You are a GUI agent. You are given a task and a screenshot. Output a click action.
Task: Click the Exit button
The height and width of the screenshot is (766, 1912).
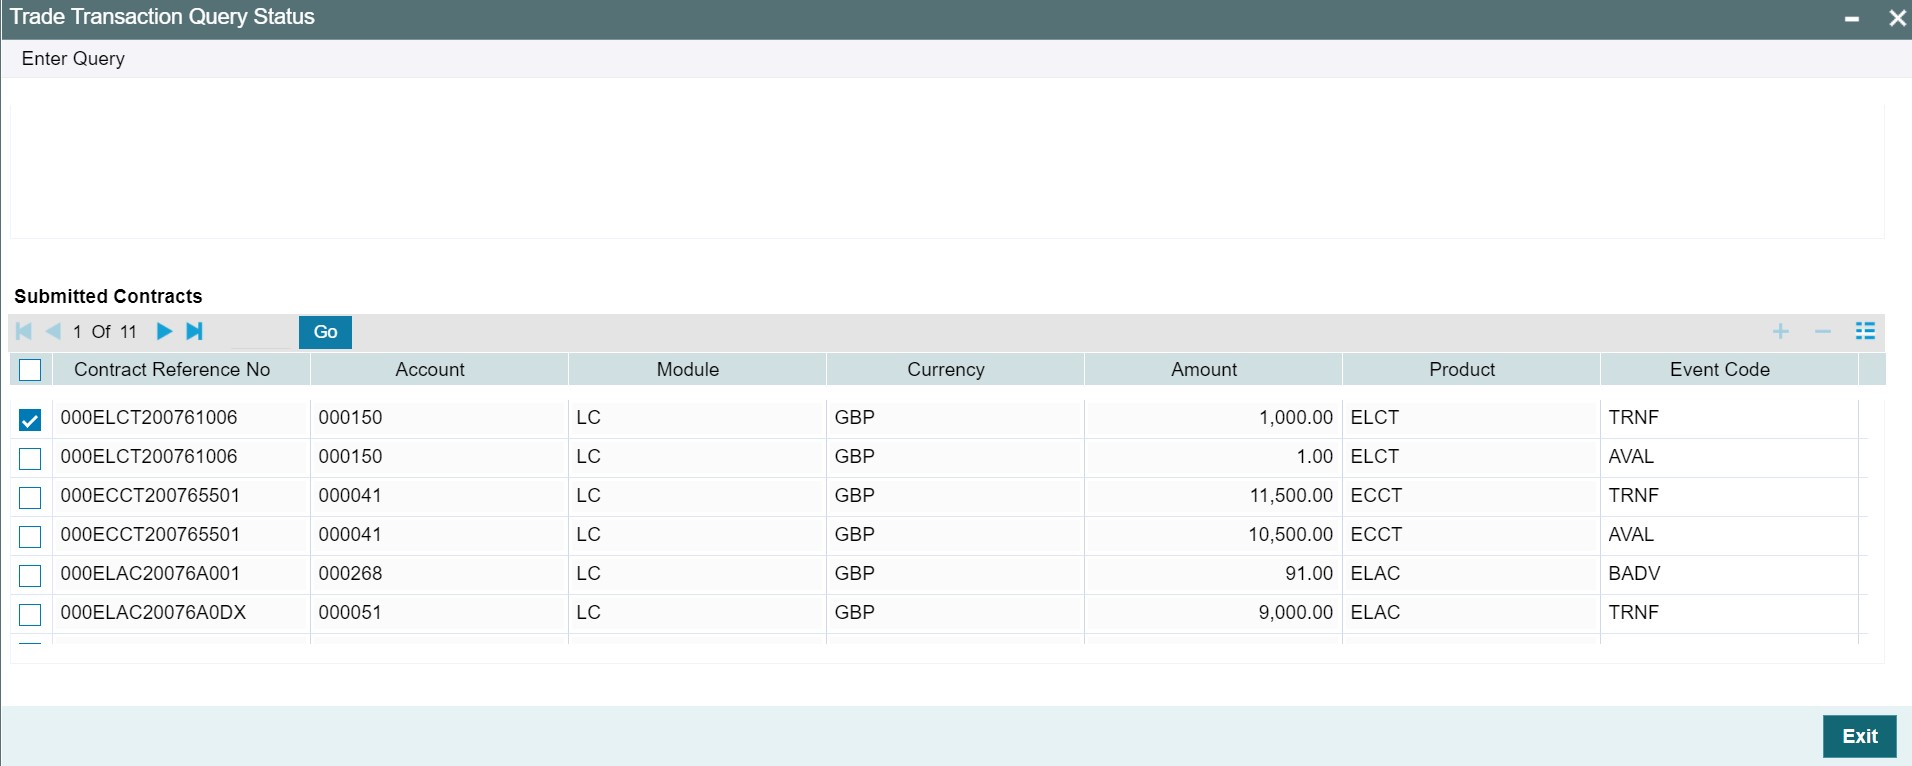click(1859, 736)
